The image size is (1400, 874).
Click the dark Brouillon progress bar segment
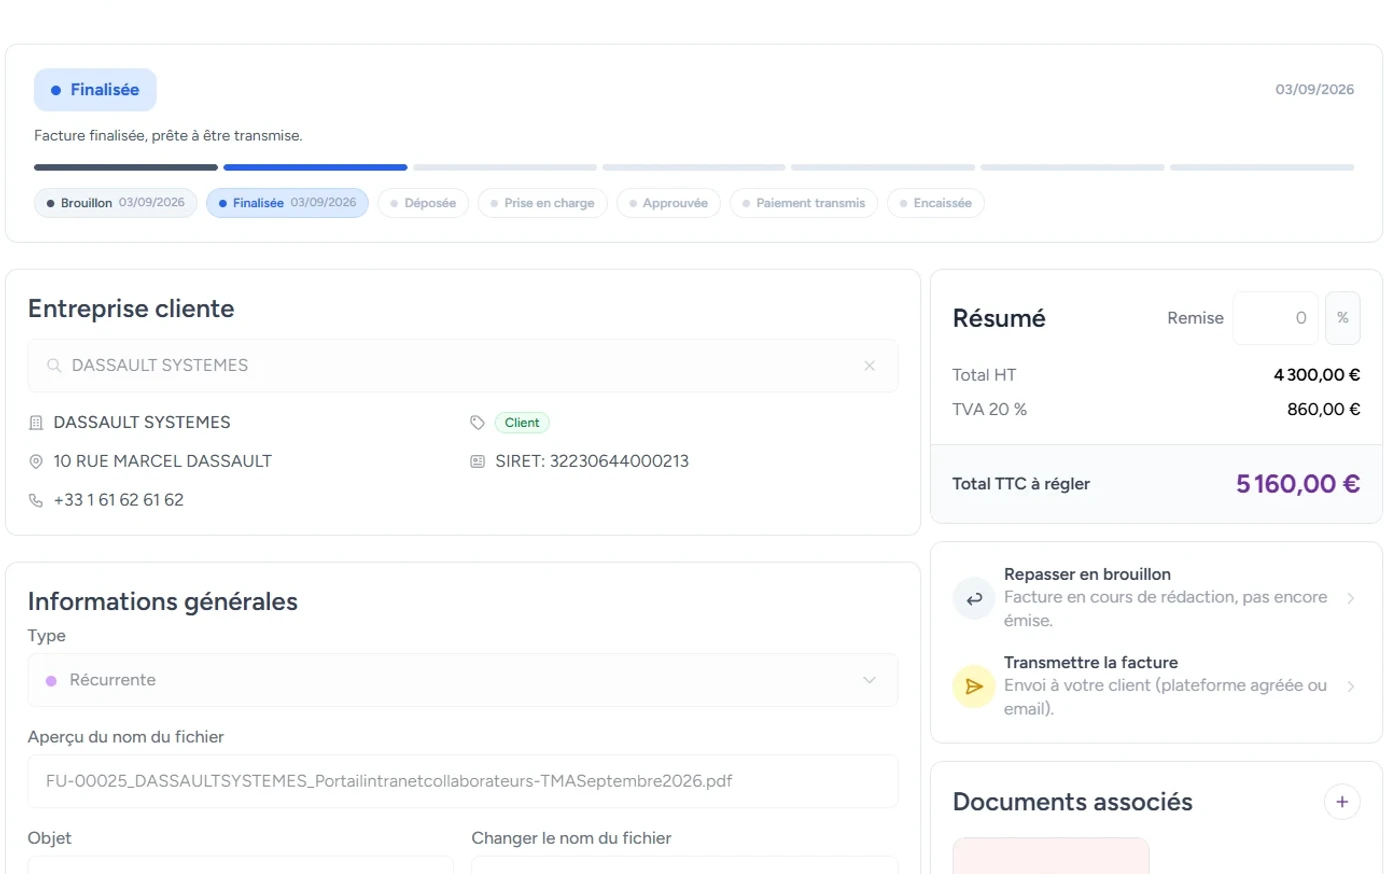click(126, 167)
